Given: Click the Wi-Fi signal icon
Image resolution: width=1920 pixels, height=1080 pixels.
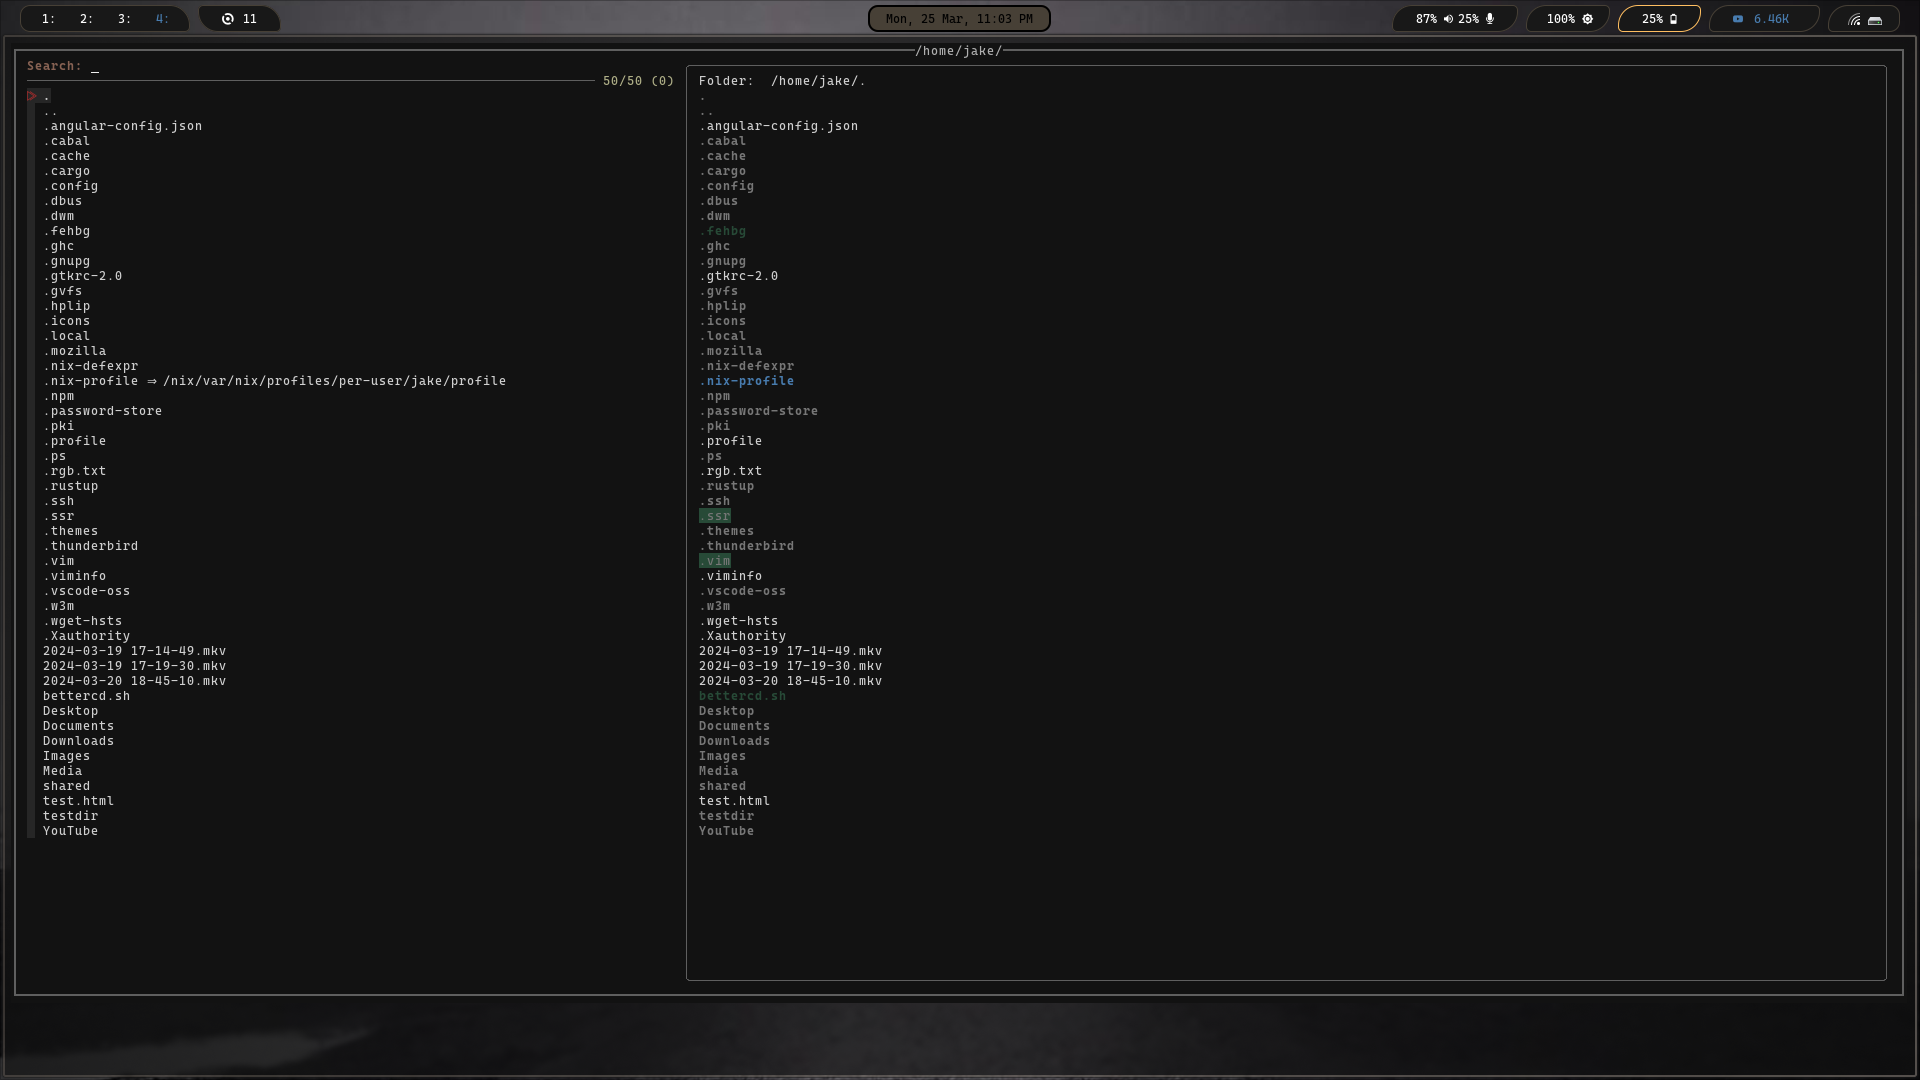Looking at the screenshot, I should [1854, 20].
